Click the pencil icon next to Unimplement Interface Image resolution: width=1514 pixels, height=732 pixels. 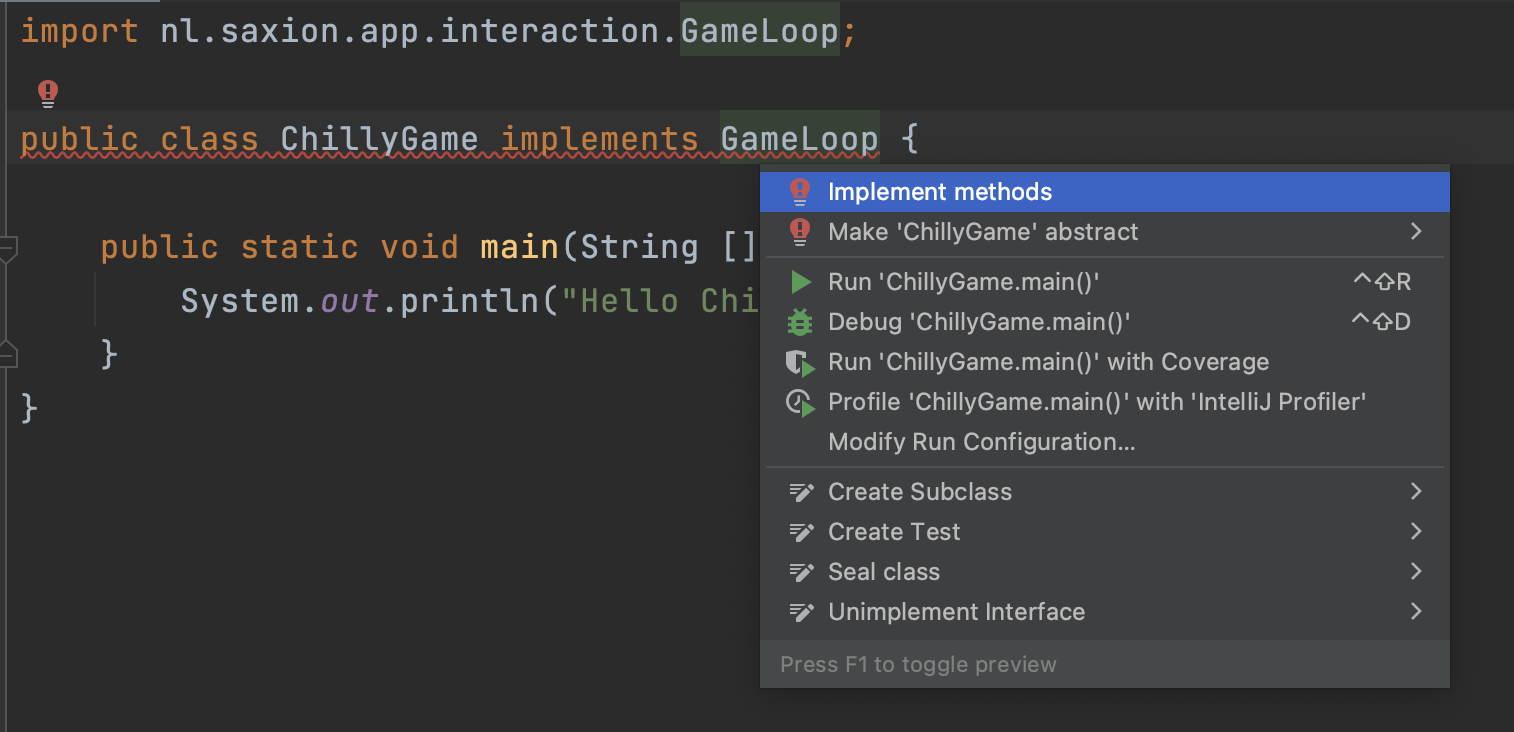coord(801,612)
